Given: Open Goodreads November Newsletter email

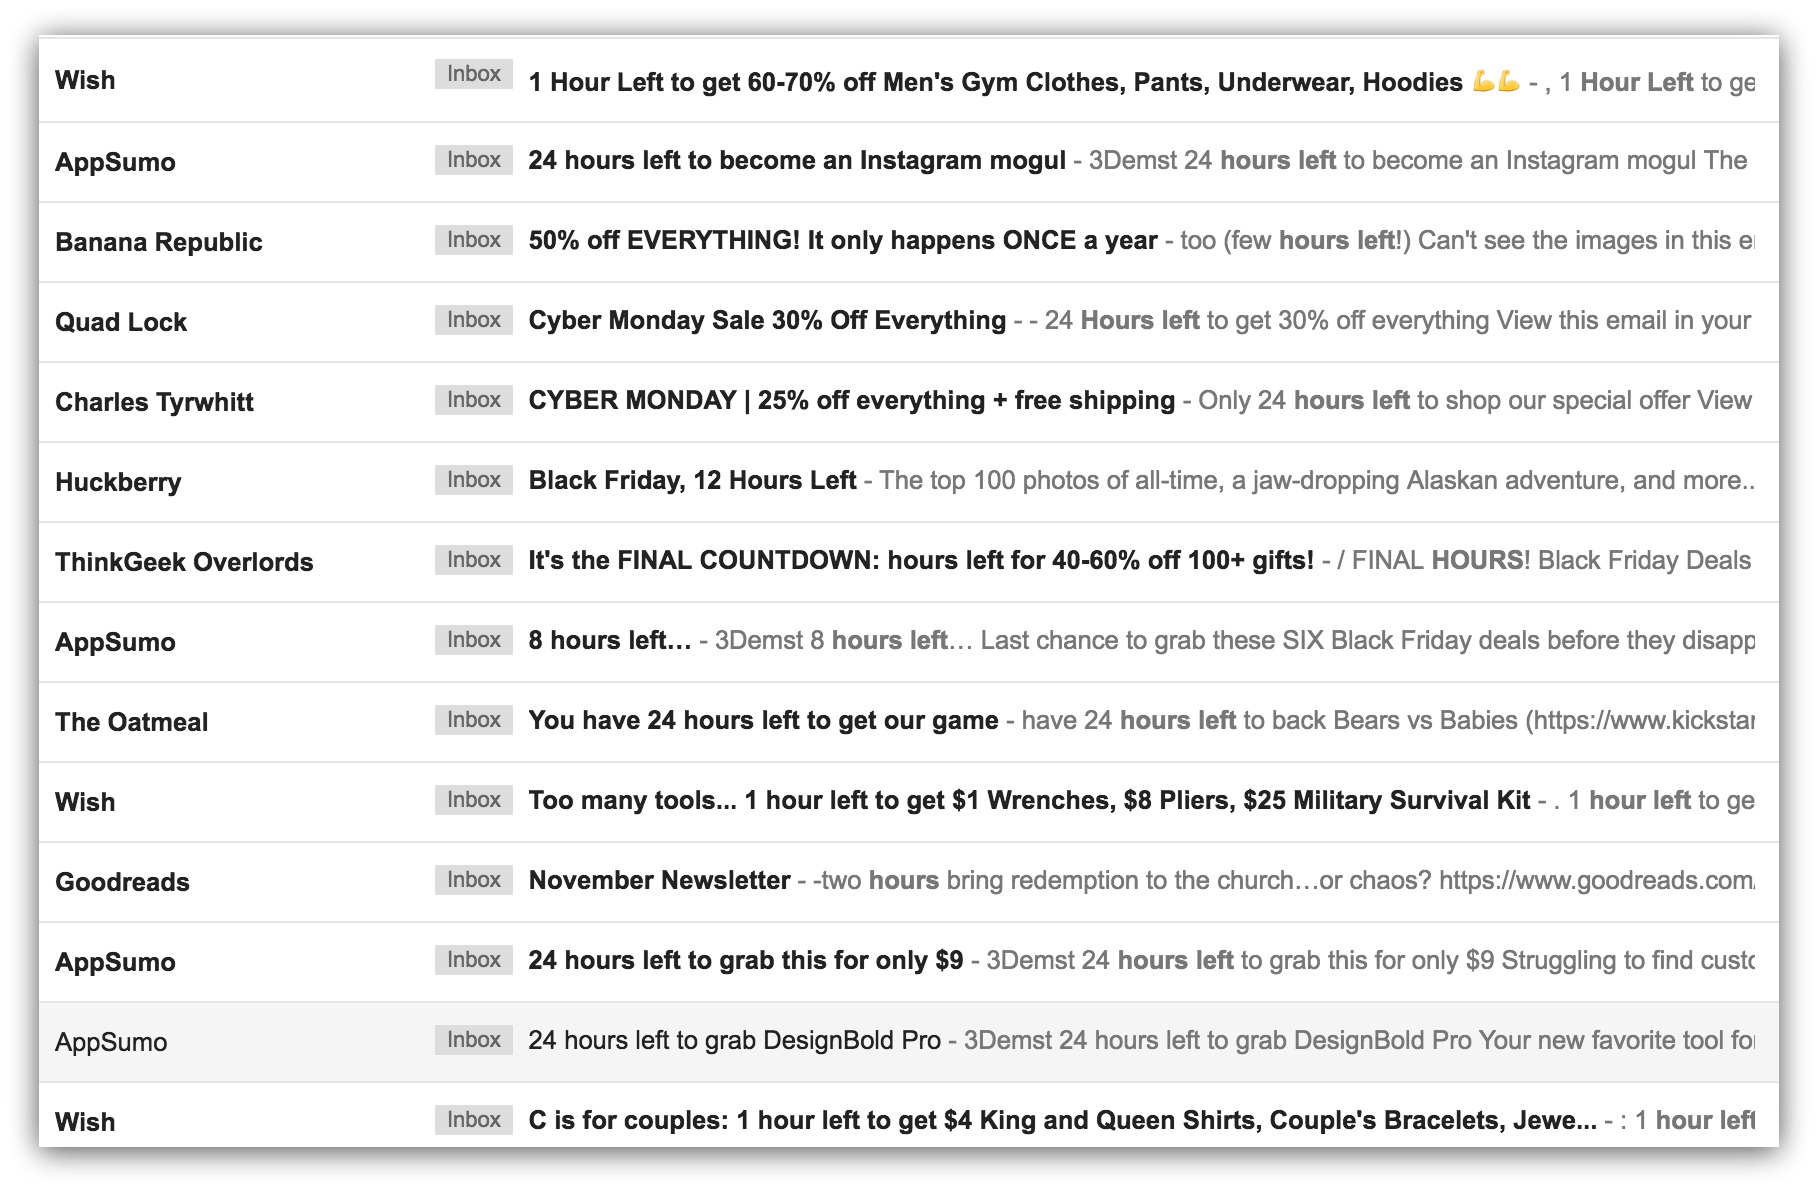Looking at the screenshot, I should [908, 882].
